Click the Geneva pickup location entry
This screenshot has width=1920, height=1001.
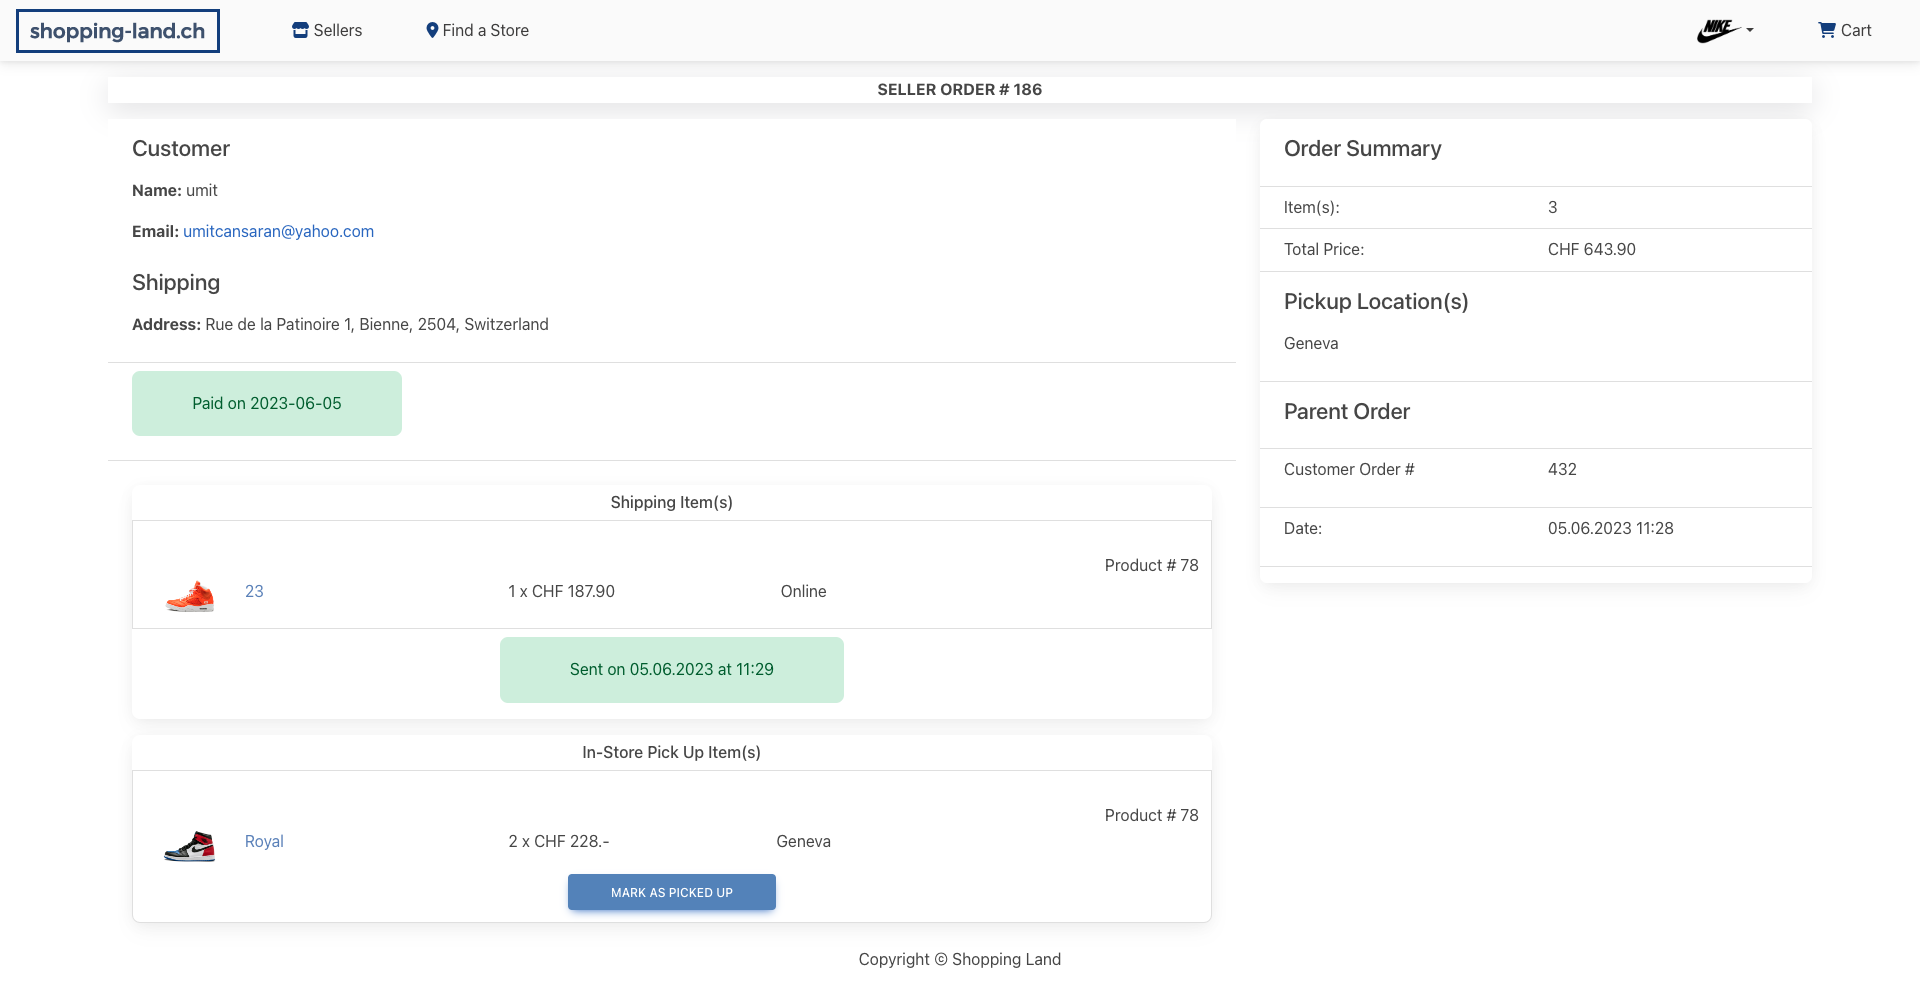point(1311,343)
